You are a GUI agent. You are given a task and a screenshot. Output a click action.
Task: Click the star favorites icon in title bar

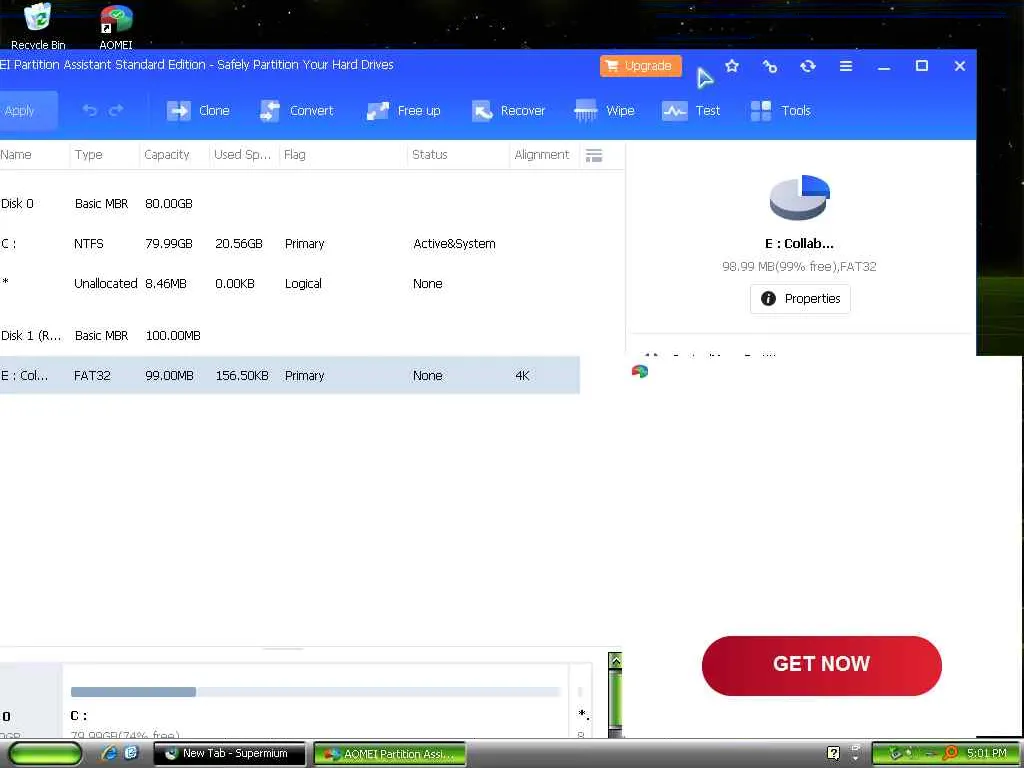pyautogui.click(x=732, y=65)
